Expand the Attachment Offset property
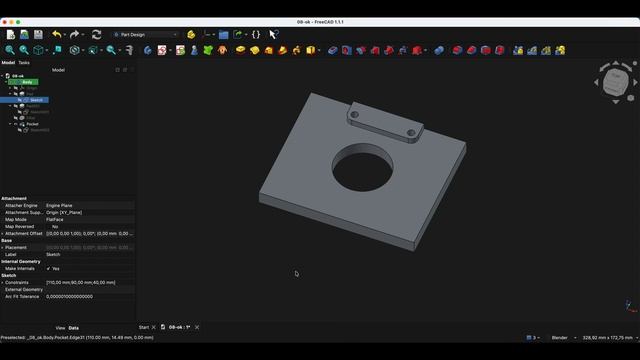 pos(2,233)
